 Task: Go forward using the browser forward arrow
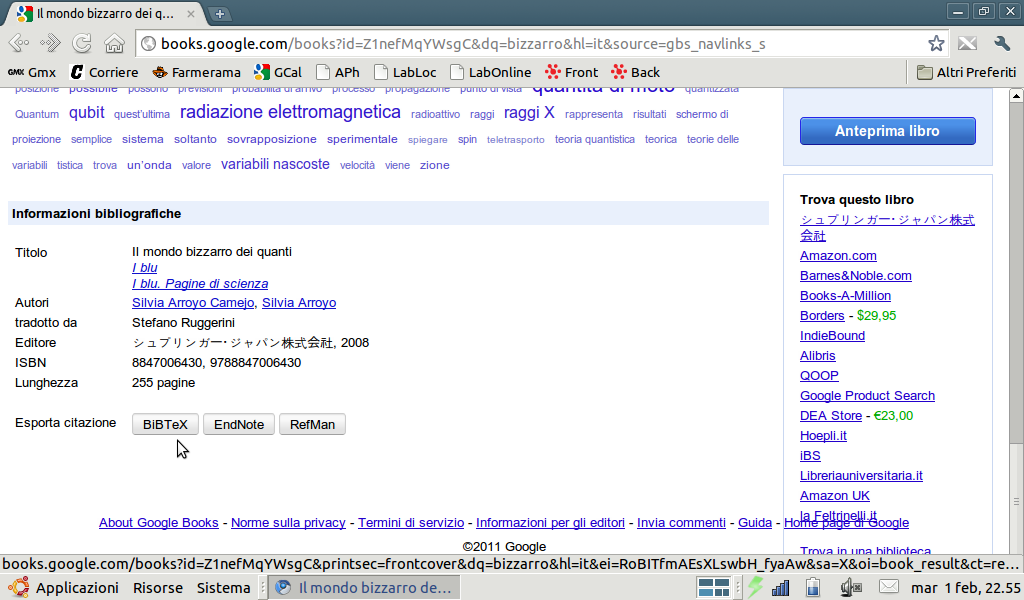pos(50,43)
